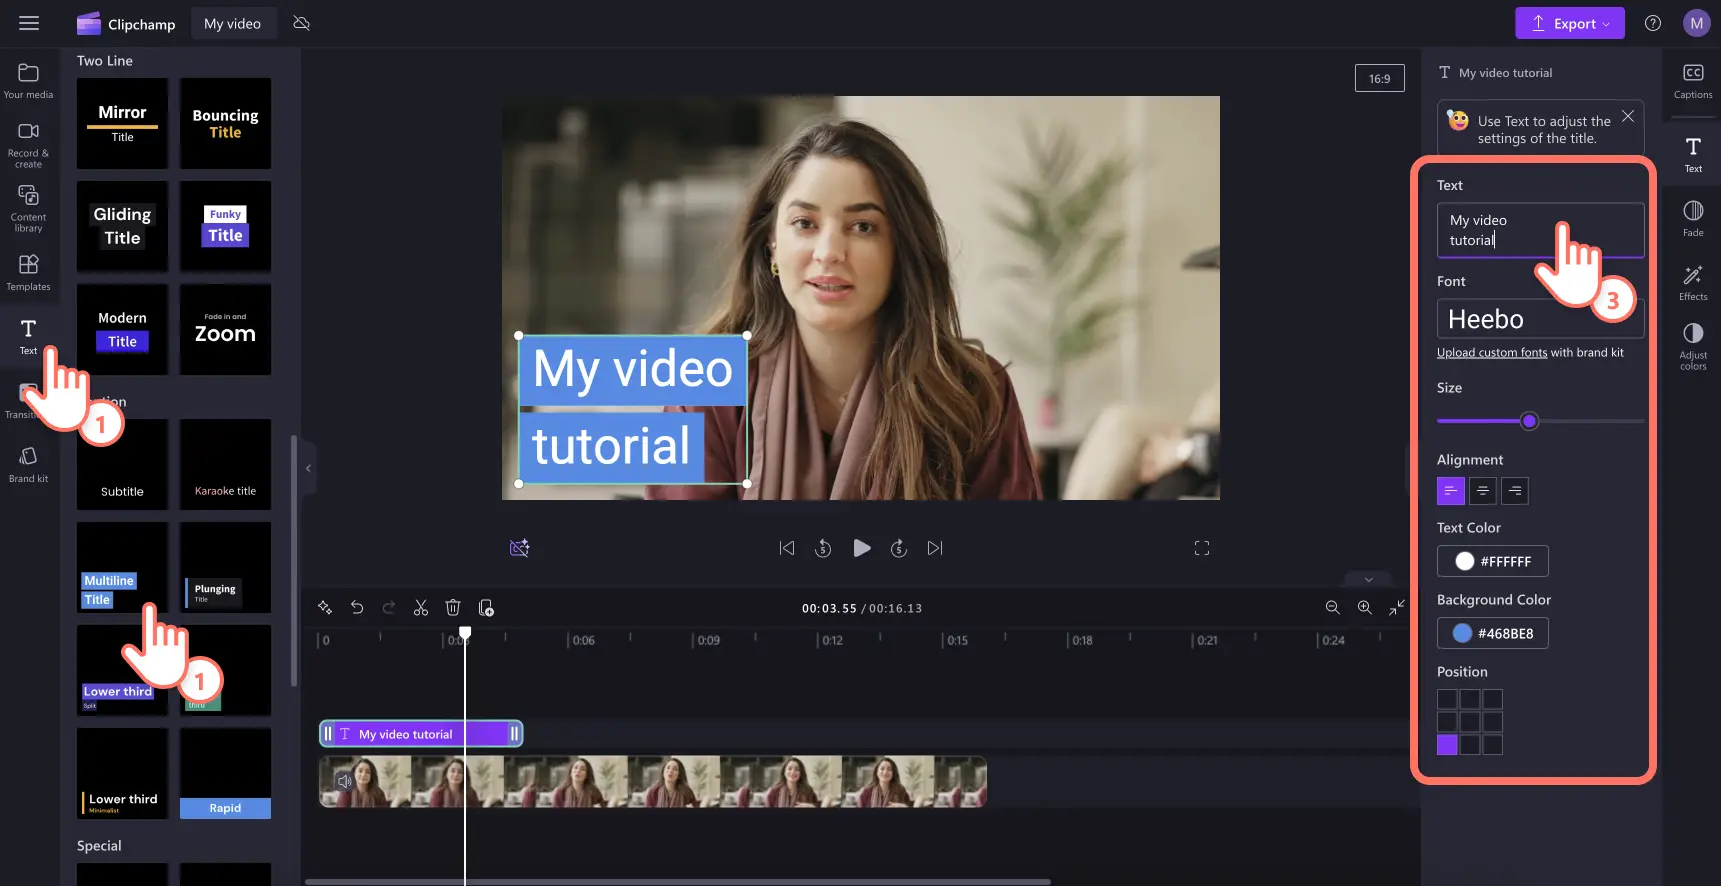Click the duplicate clip icon
The width and height of the screenshot is (1721, 886).
pyautogui.click(x=486, y=607)
